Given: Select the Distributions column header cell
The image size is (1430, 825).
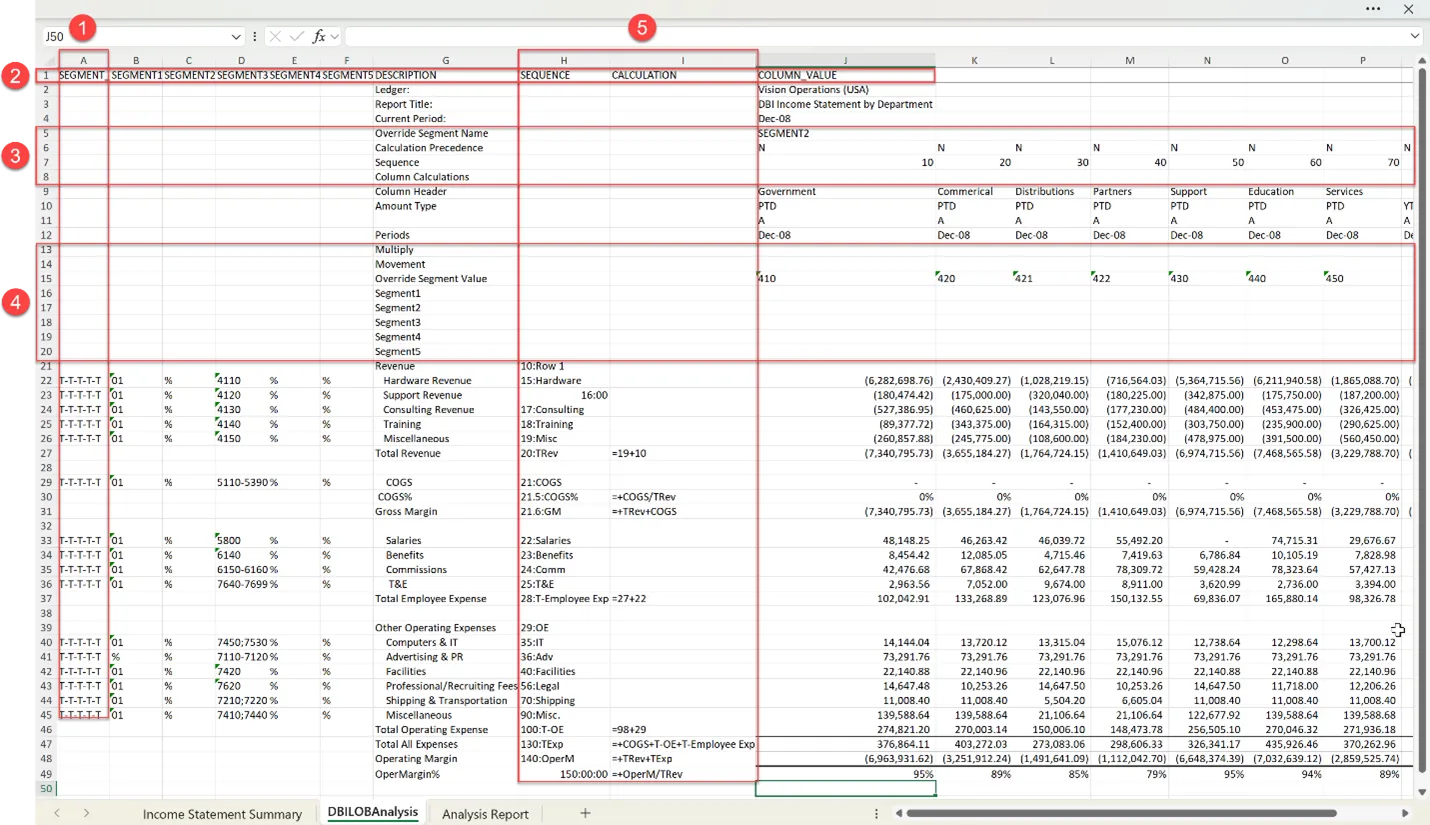Looking at the screenshot, I should (x=1052, y=191).
